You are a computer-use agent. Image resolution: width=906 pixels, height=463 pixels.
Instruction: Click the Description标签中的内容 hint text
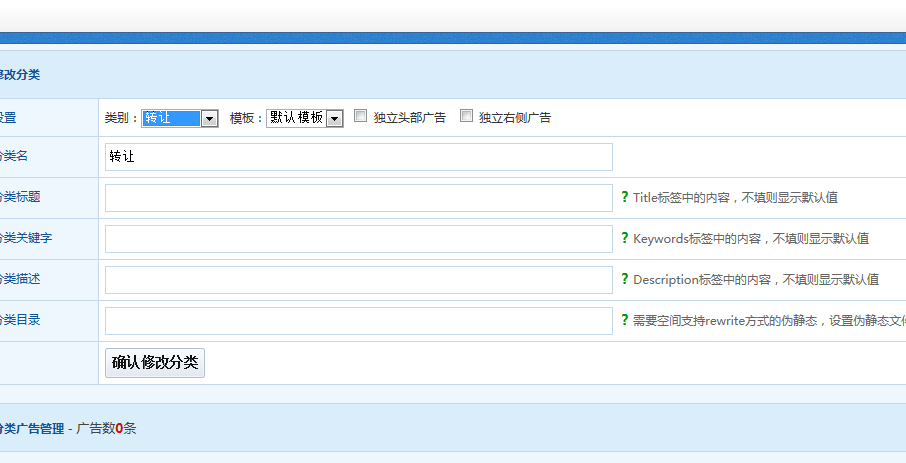point(755,280)
